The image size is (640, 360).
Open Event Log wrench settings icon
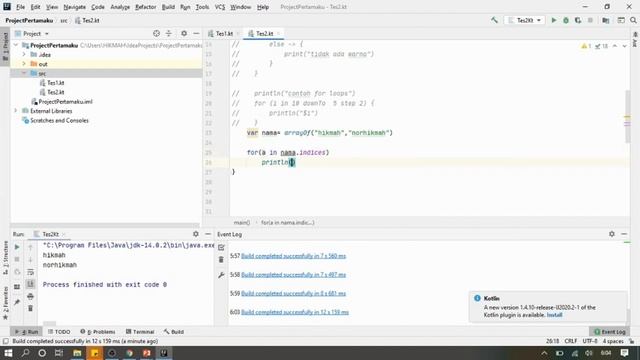(x=221, y=275)
